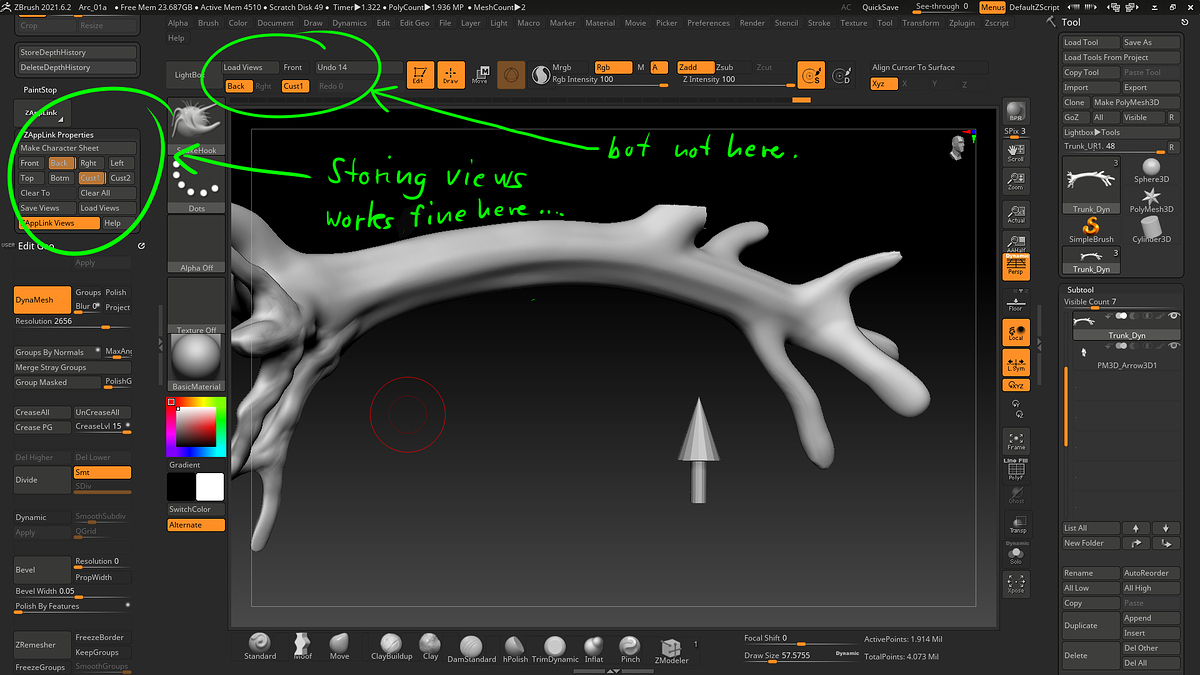Activate the Draw mode icon
Image resolution: width=1200 pixels, height=675 pixels.
[450, 75]
